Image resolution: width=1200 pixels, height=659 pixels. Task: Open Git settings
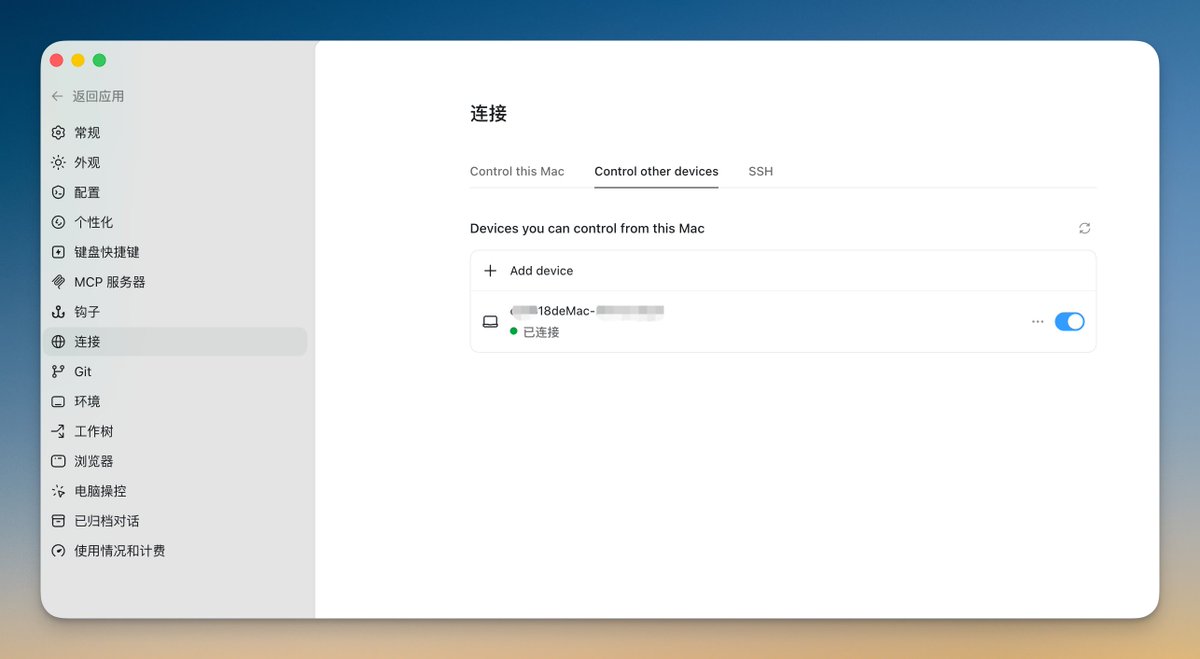(174, 372)
